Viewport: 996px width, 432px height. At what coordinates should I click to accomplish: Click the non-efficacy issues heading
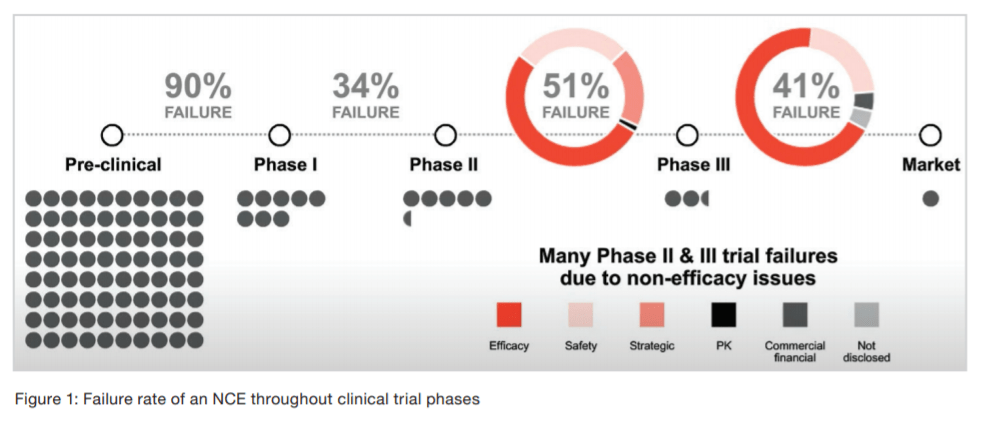688,267
